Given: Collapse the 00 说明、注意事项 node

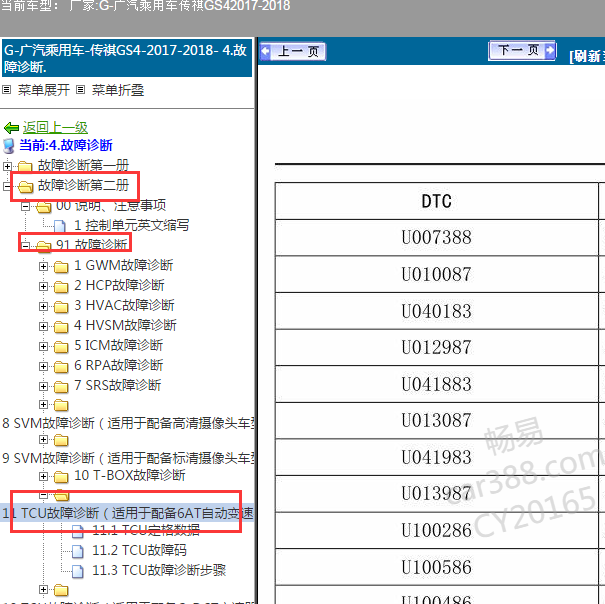Looking at the screenshot, I should pyautogui.click(x=25, y=206).
